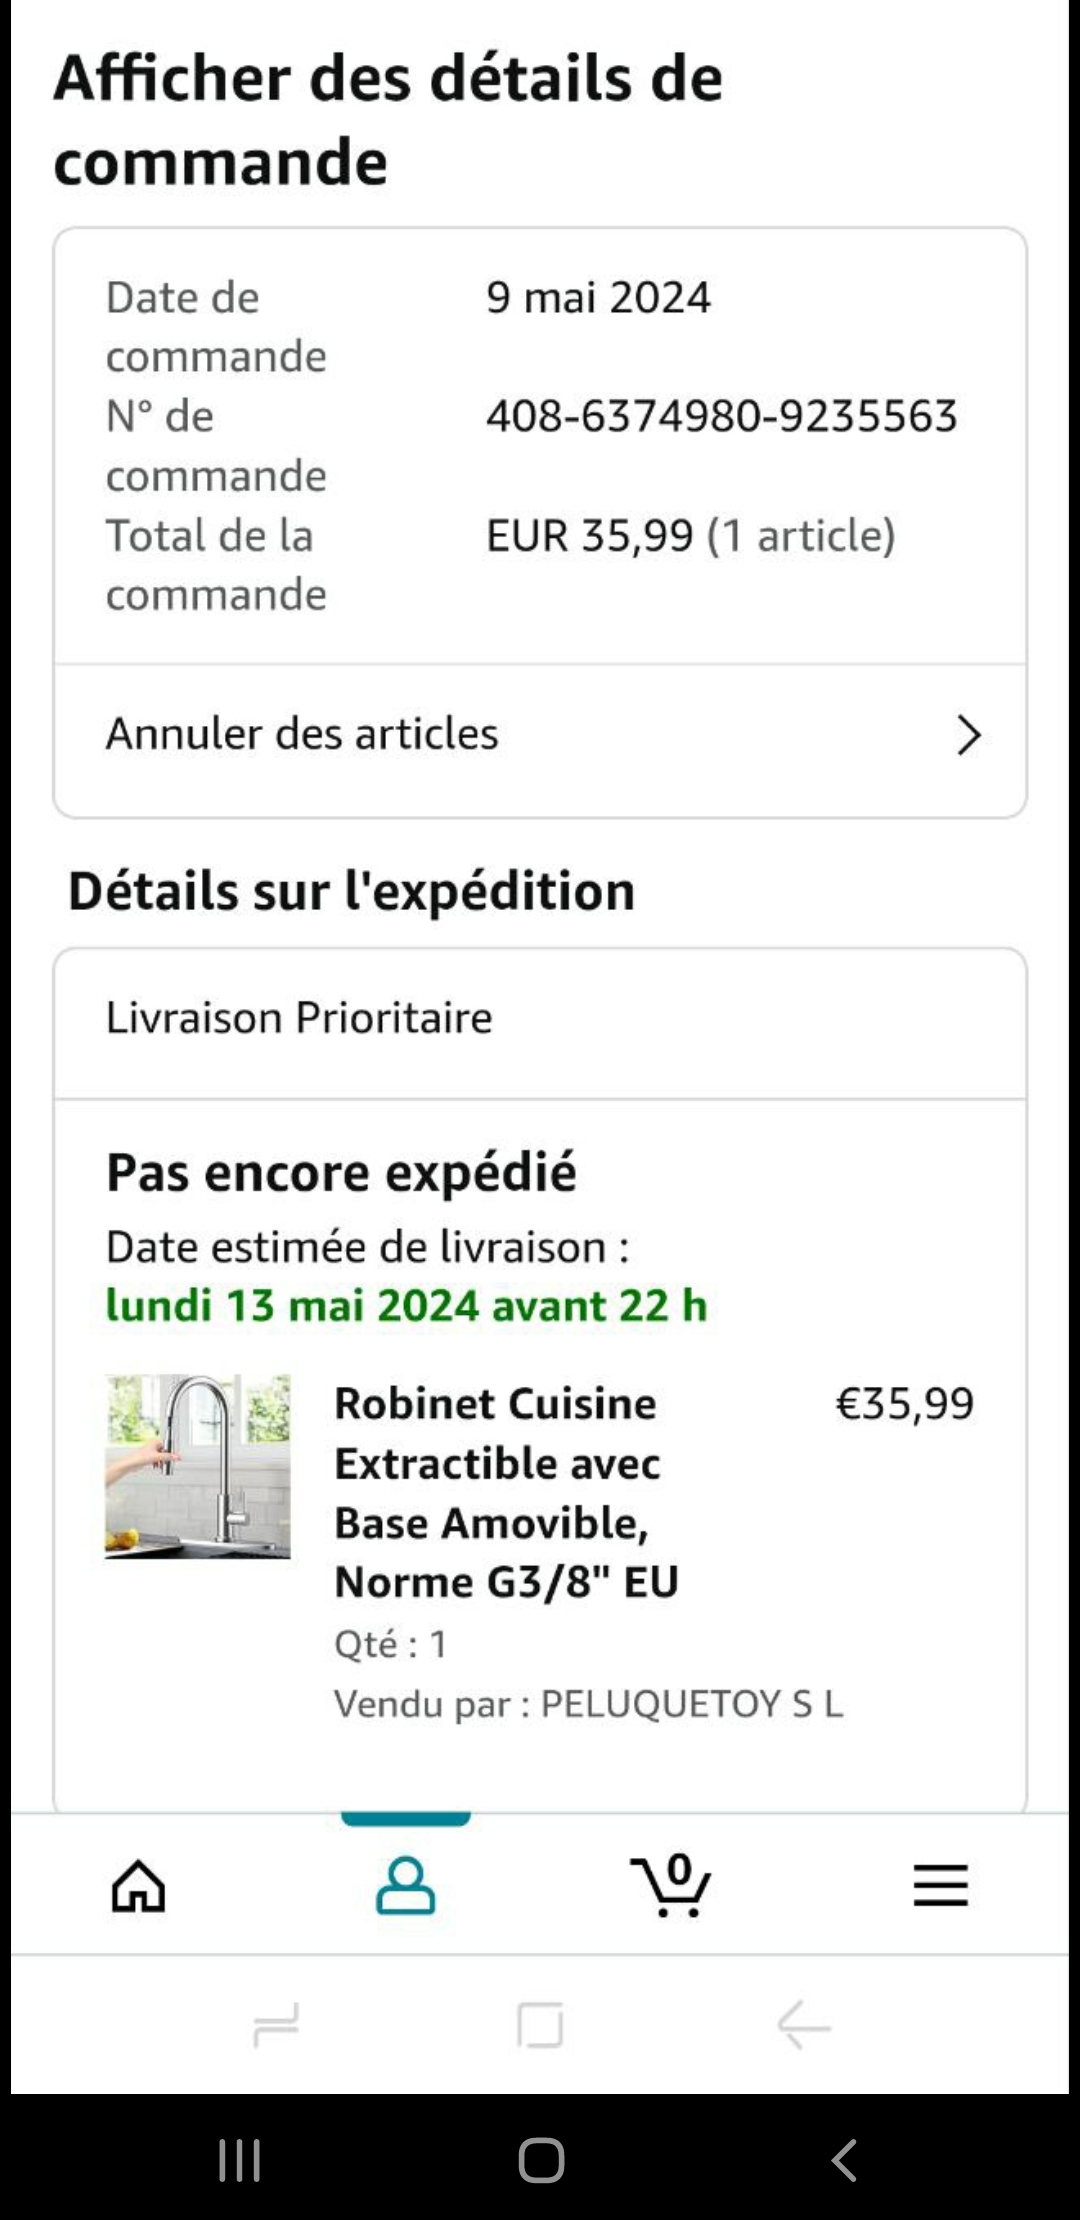Tap the "Pas encore expédié" status heading
1080x2220 pixels.
click(x=341, y=1172)
